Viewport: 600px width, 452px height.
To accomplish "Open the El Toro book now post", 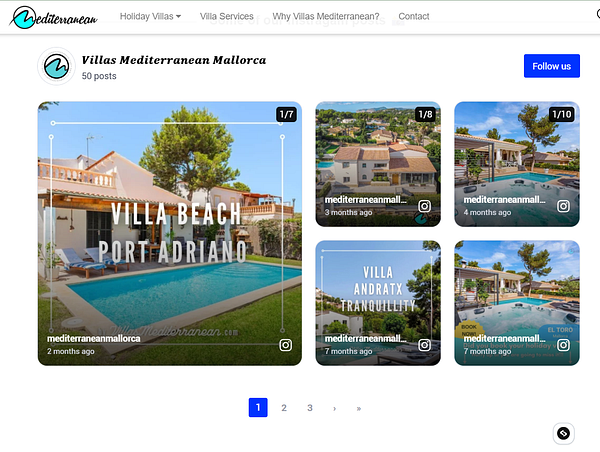I will [517, 303].
